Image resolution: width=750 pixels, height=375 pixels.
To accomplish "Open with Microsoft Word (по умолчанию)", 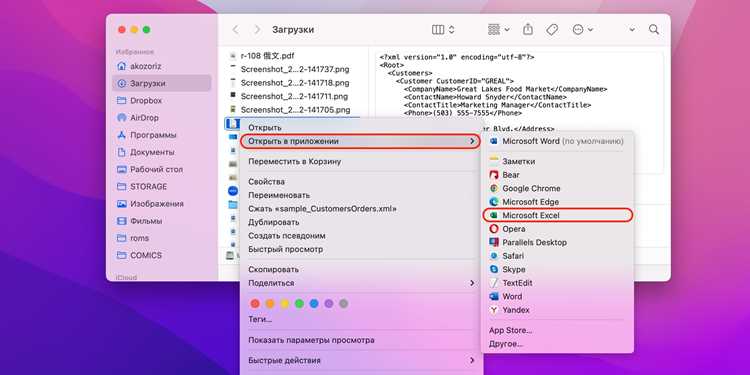I will (557, 142).
